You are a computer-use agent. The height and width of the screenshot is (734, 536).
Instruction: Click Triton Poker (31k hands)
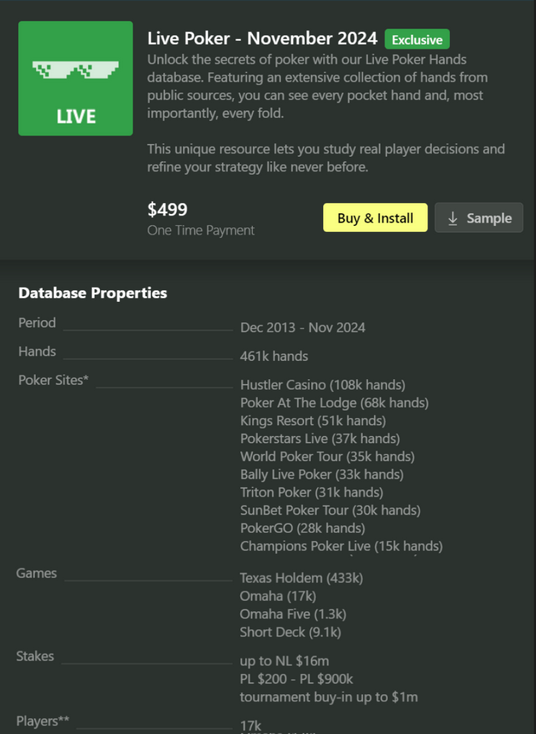point(311,492)
